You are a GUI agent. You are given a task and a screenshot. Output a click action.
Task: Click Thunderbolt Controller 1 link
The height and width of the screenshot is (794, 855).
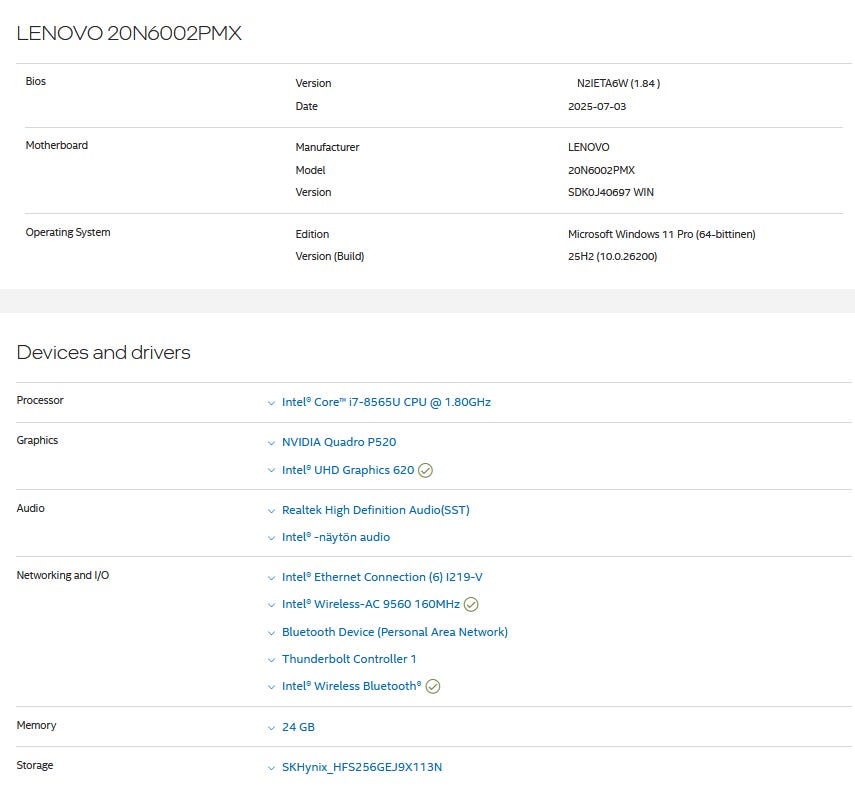point(349,659)
